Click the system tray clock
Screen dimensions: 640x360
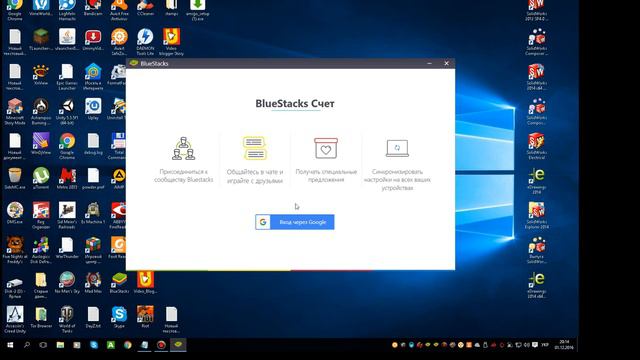pos(564,345)
